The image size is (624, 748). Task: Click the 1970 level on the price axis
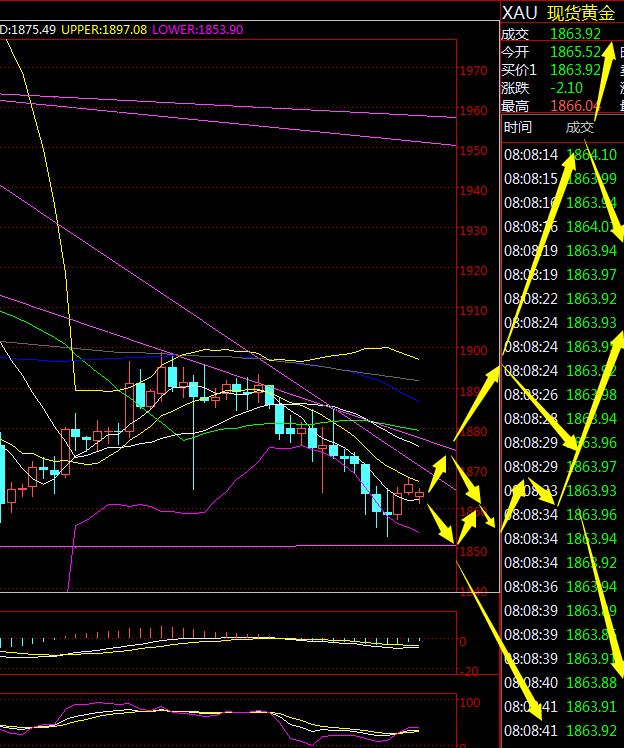(x=473, y=71)
